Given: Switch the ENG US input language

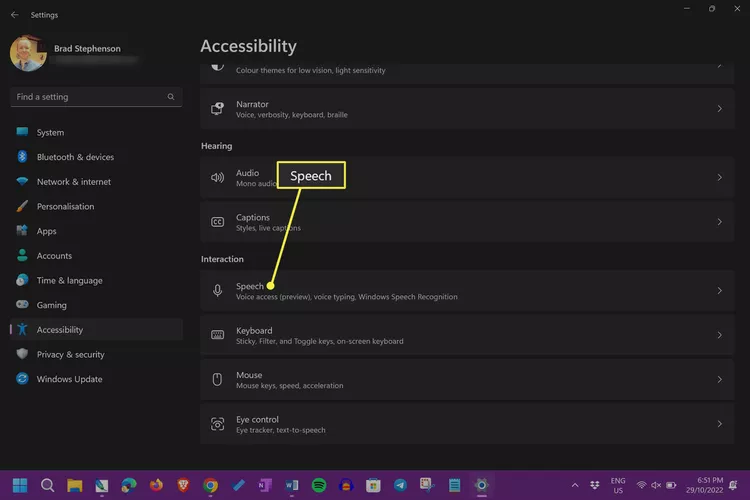Looking at the screenshot, I should [x=618, y=486].
